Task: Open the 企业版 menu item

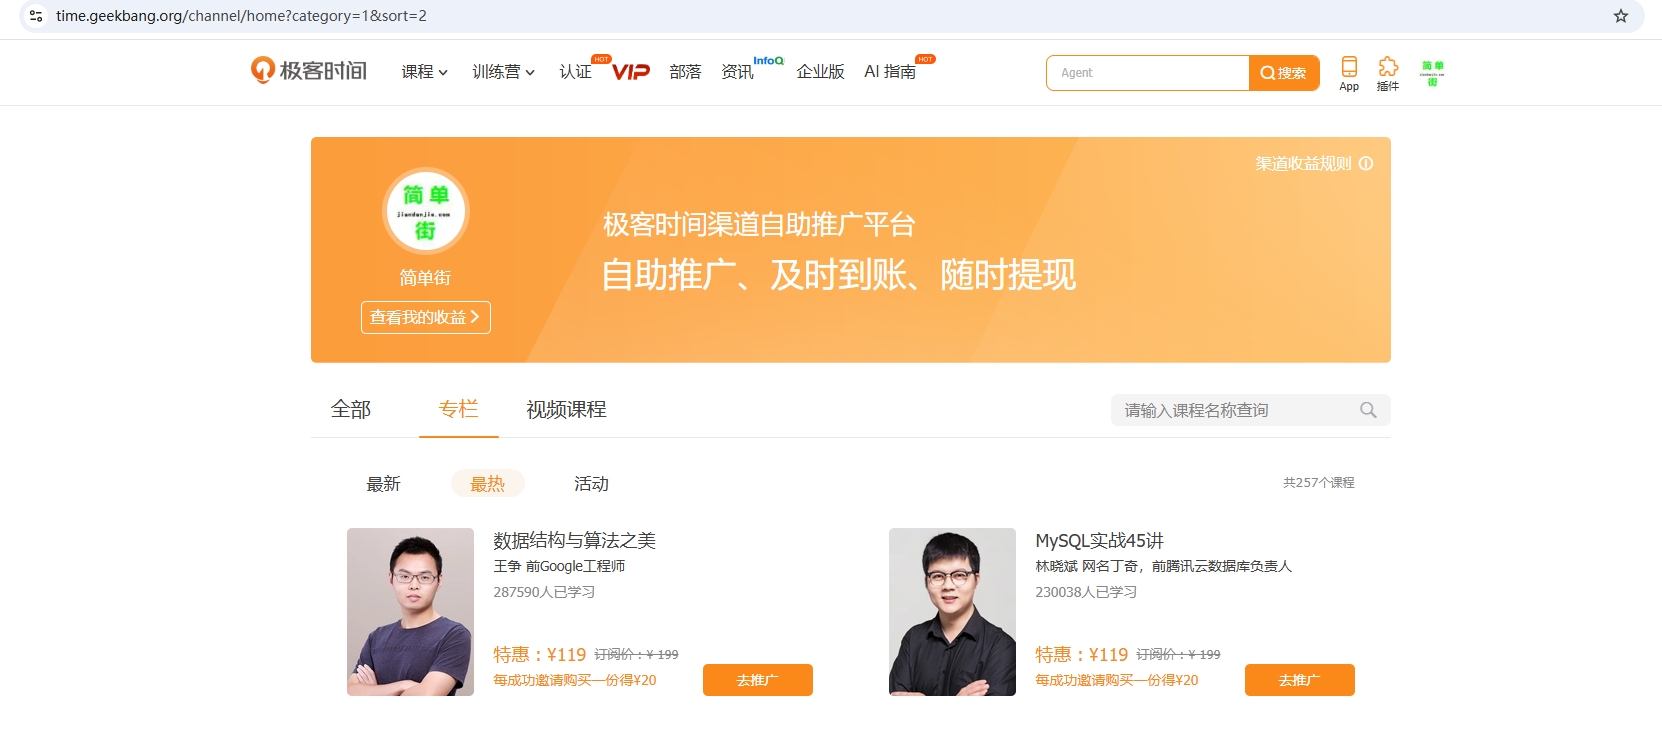Action: point(820,72)
